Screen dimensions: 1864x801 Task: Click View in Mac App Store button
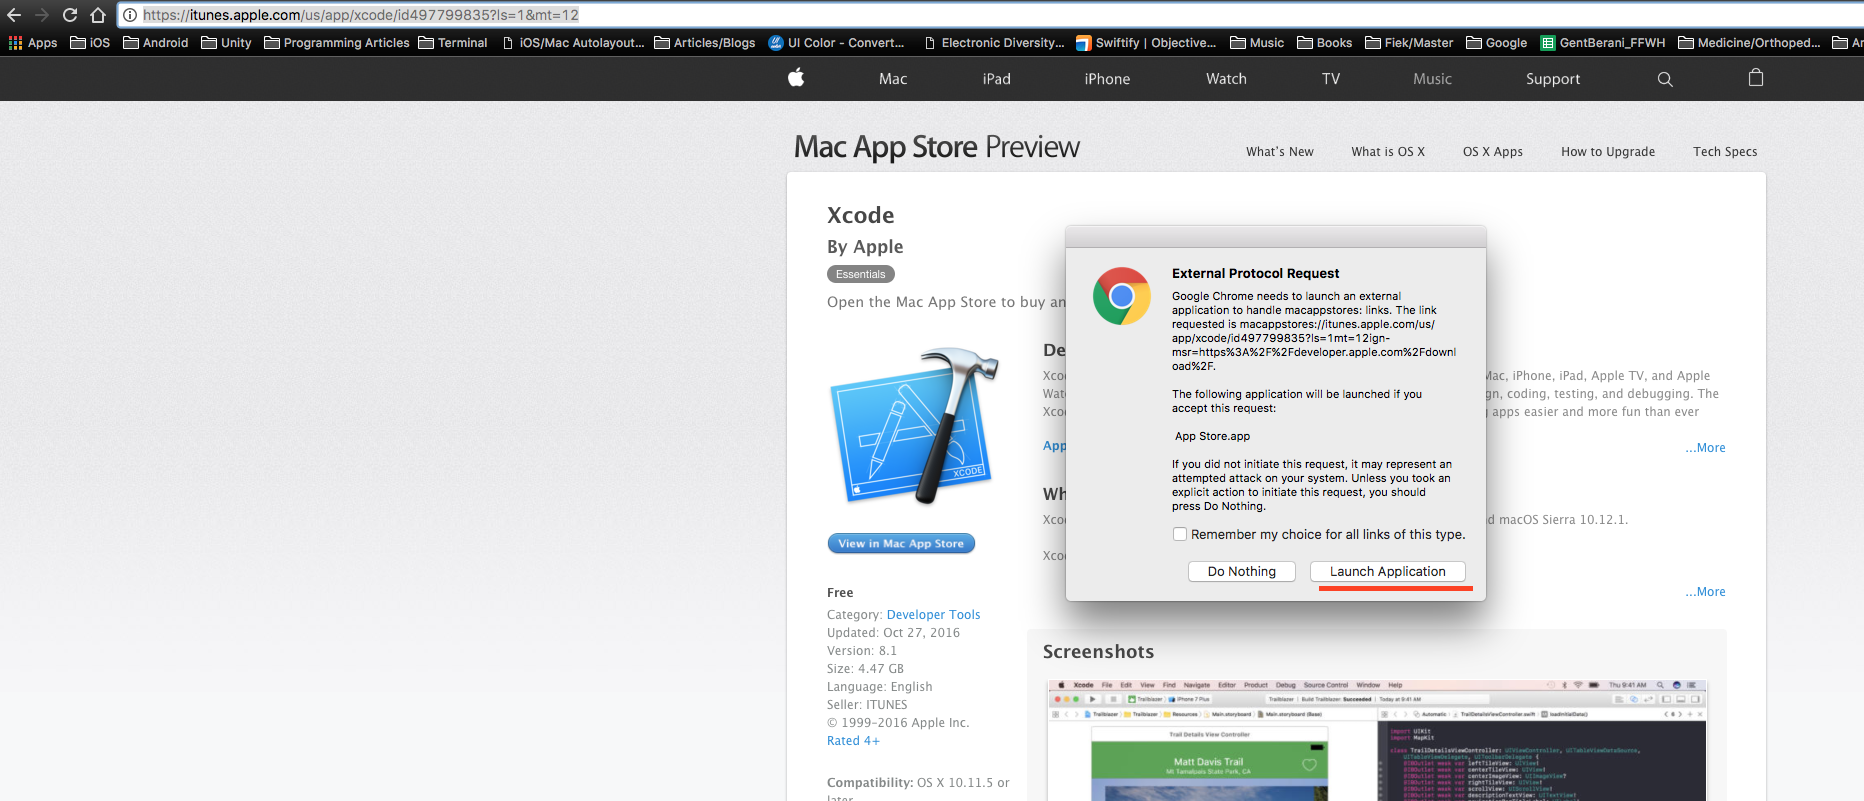901,543
